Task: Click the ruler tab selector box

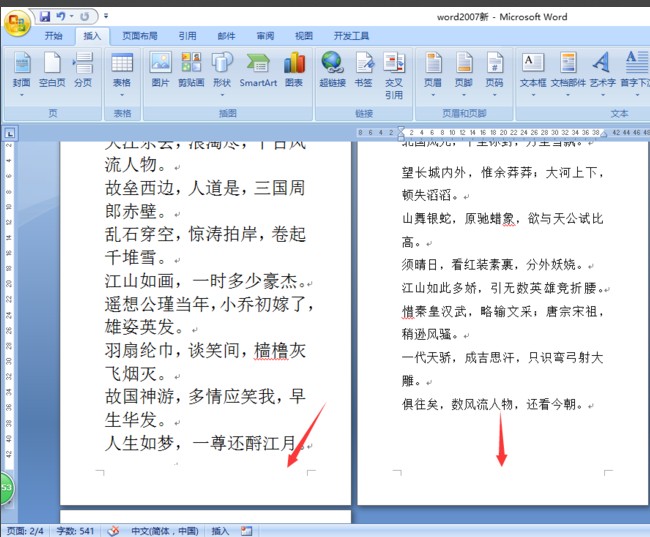Action: [10, 133]
